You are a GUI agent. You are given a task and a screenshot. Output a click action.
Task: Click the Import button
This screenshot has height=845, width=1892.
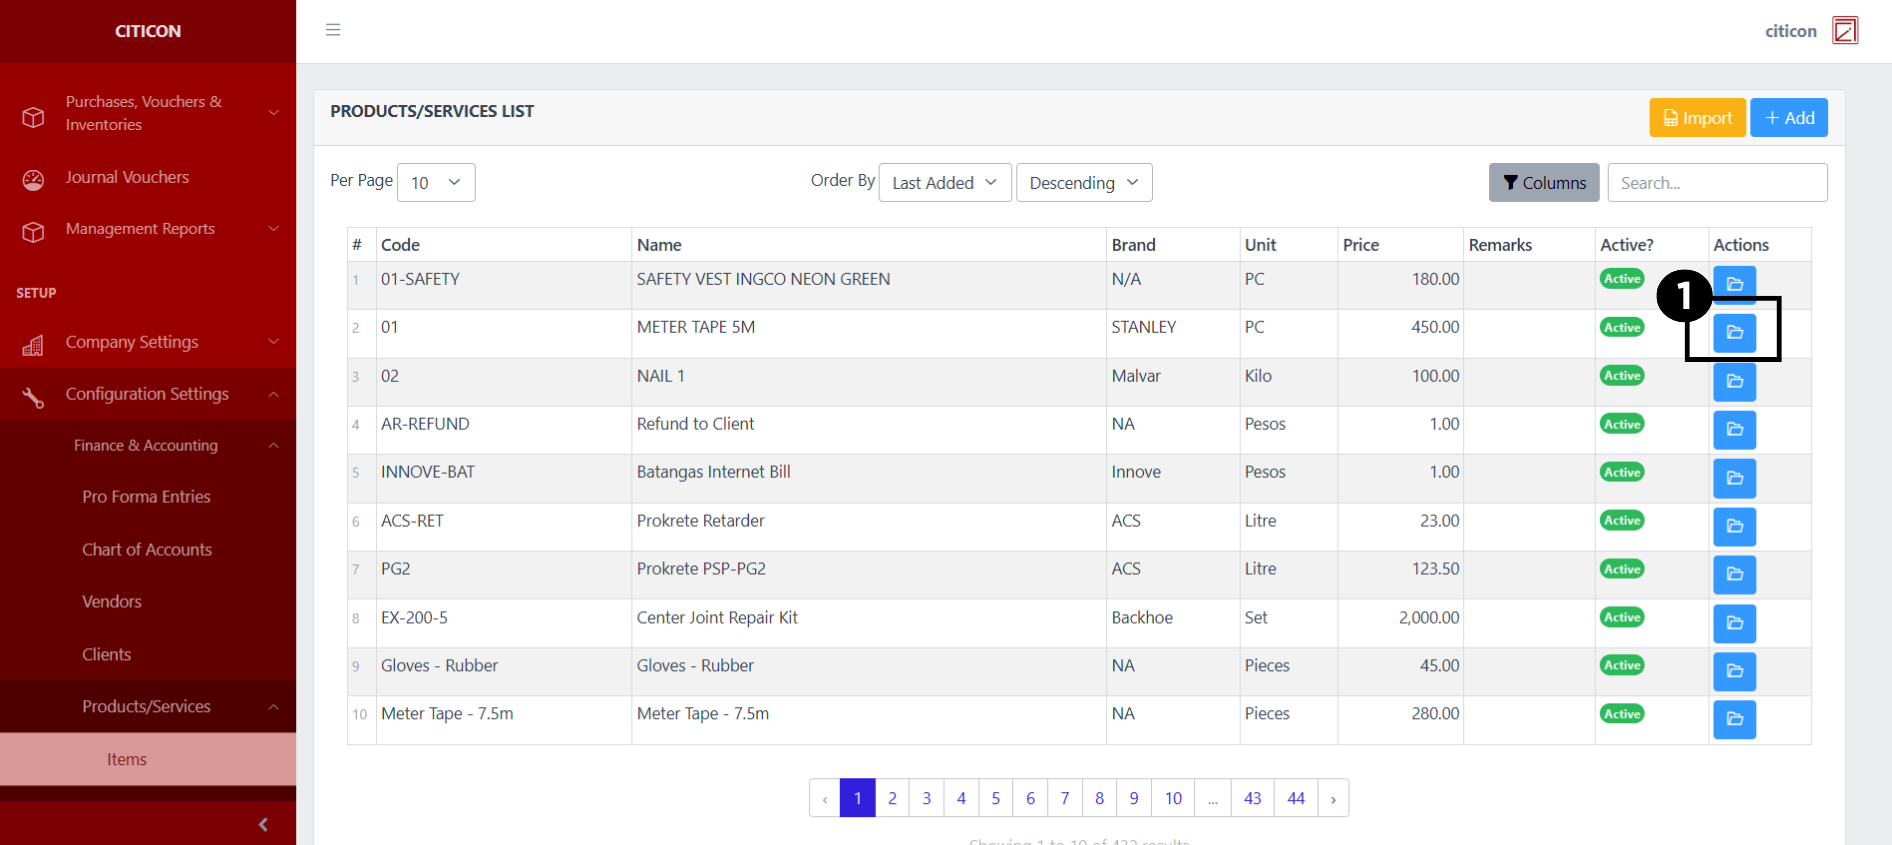tap(1697, 118)
